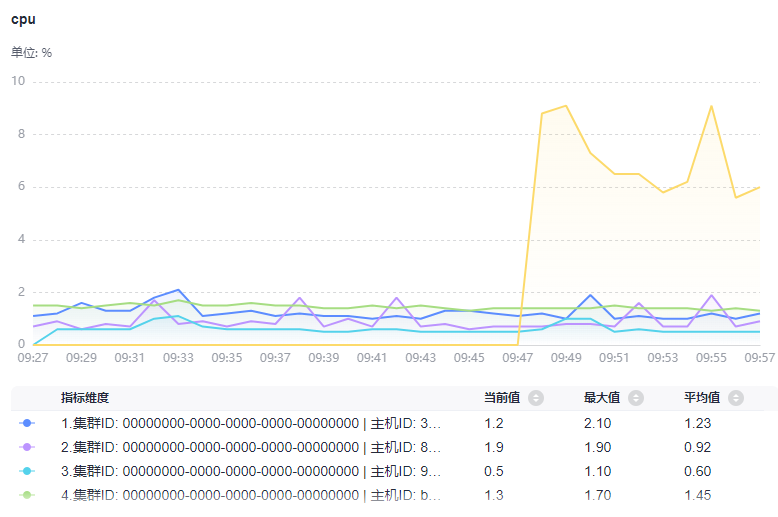Toggle cyan series 3 legend marker

[27, 471]
